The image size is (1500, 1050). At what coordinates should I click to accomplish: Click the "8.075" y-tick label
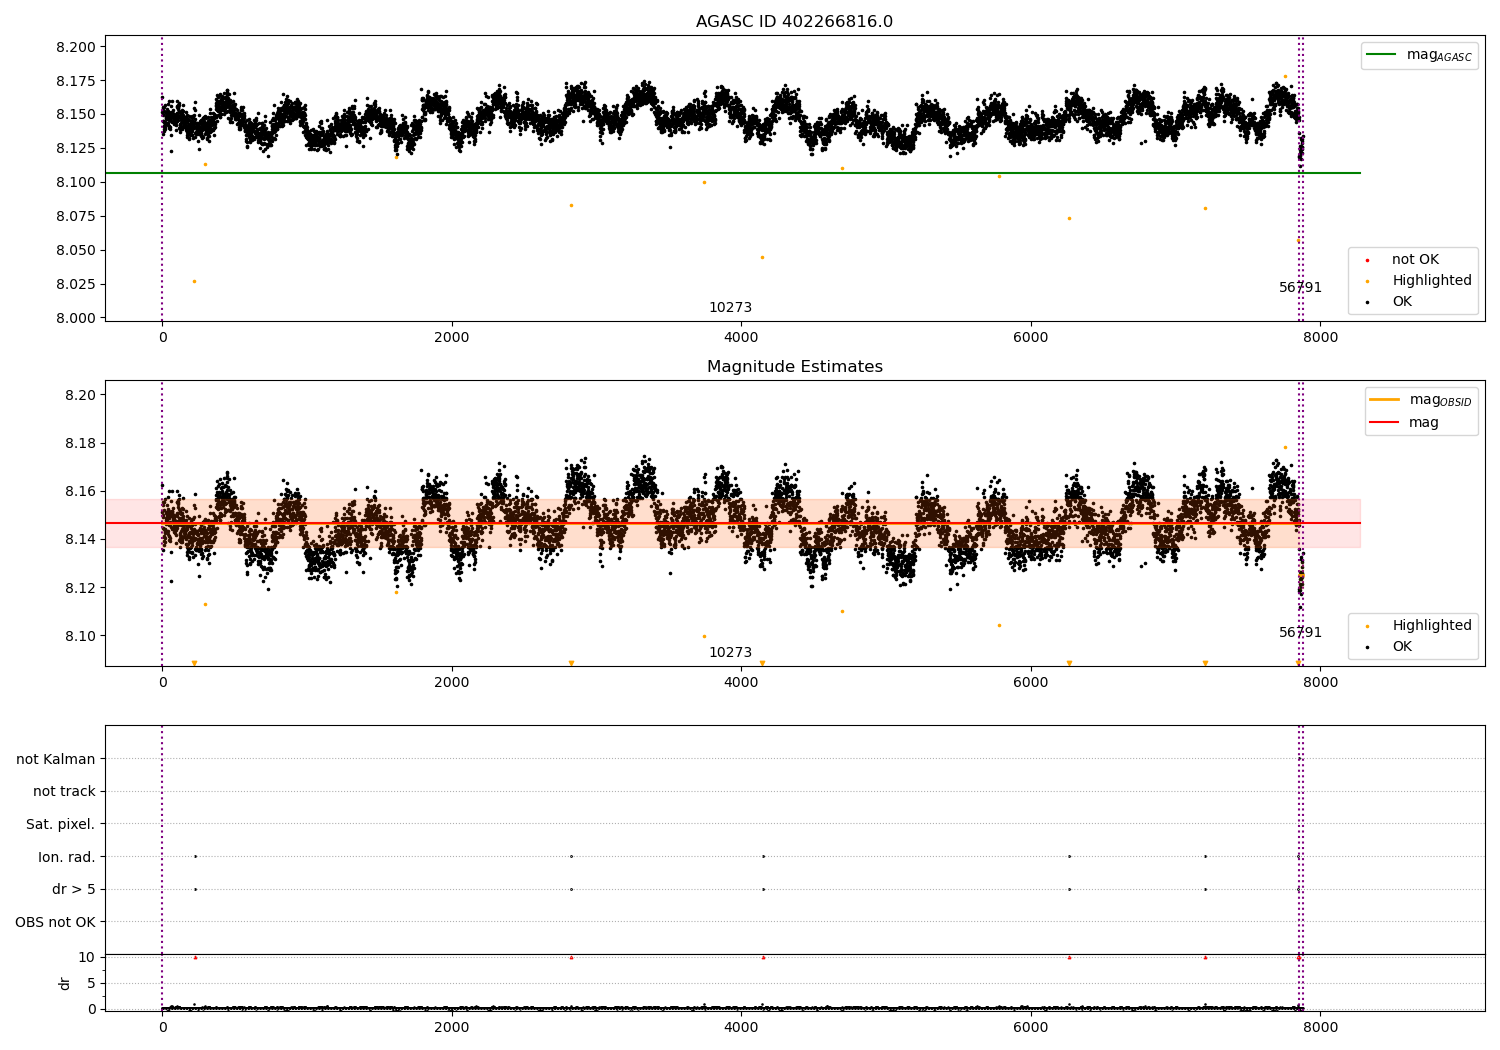coord(76,217)
